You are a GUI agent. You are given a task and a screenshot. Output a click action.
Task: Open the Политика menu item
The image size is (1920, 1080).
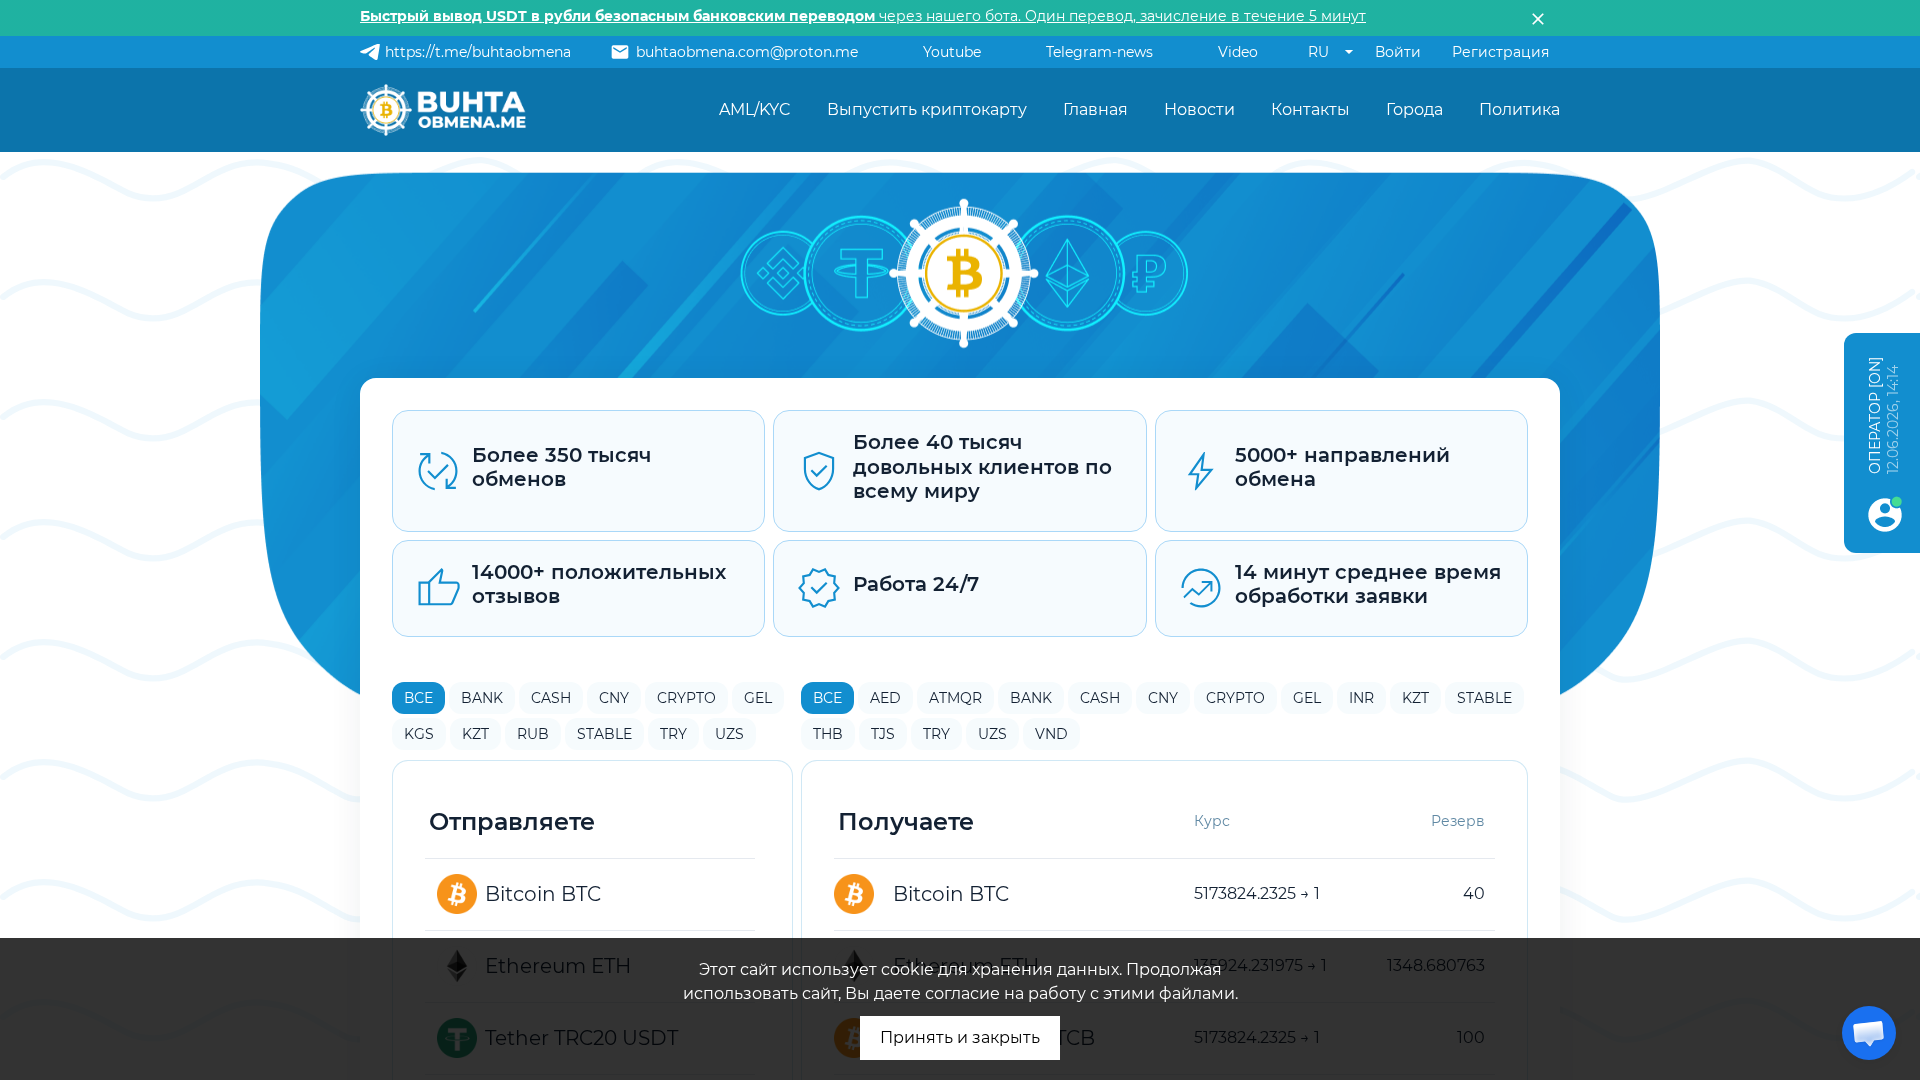point(1519,110)
